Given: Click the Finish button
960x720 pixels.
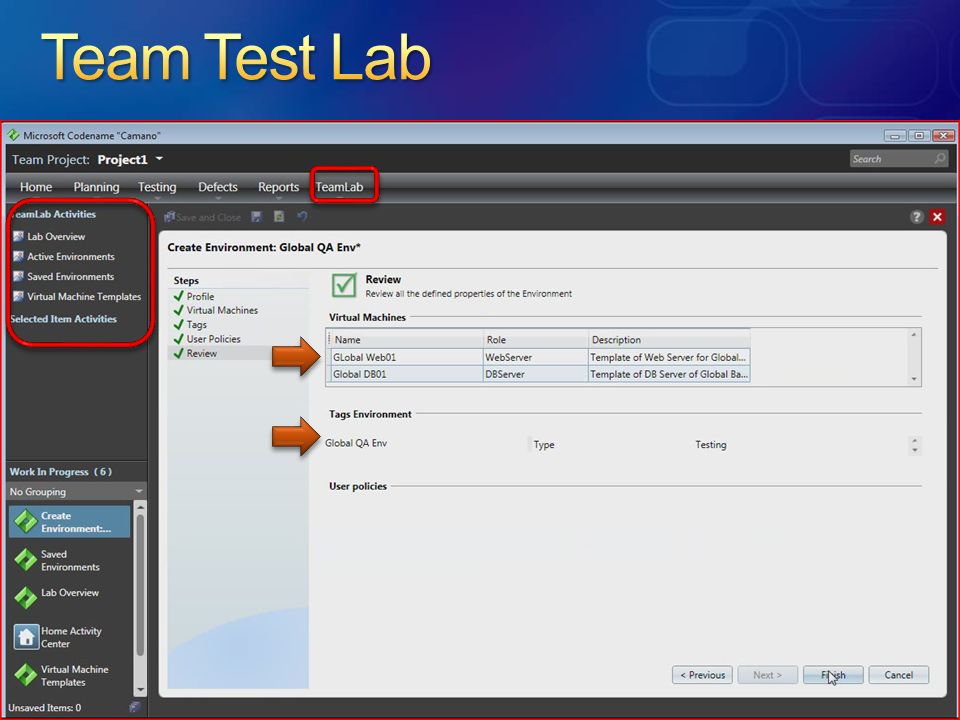Looking at the screenshot, I should (x=833, y=675).
